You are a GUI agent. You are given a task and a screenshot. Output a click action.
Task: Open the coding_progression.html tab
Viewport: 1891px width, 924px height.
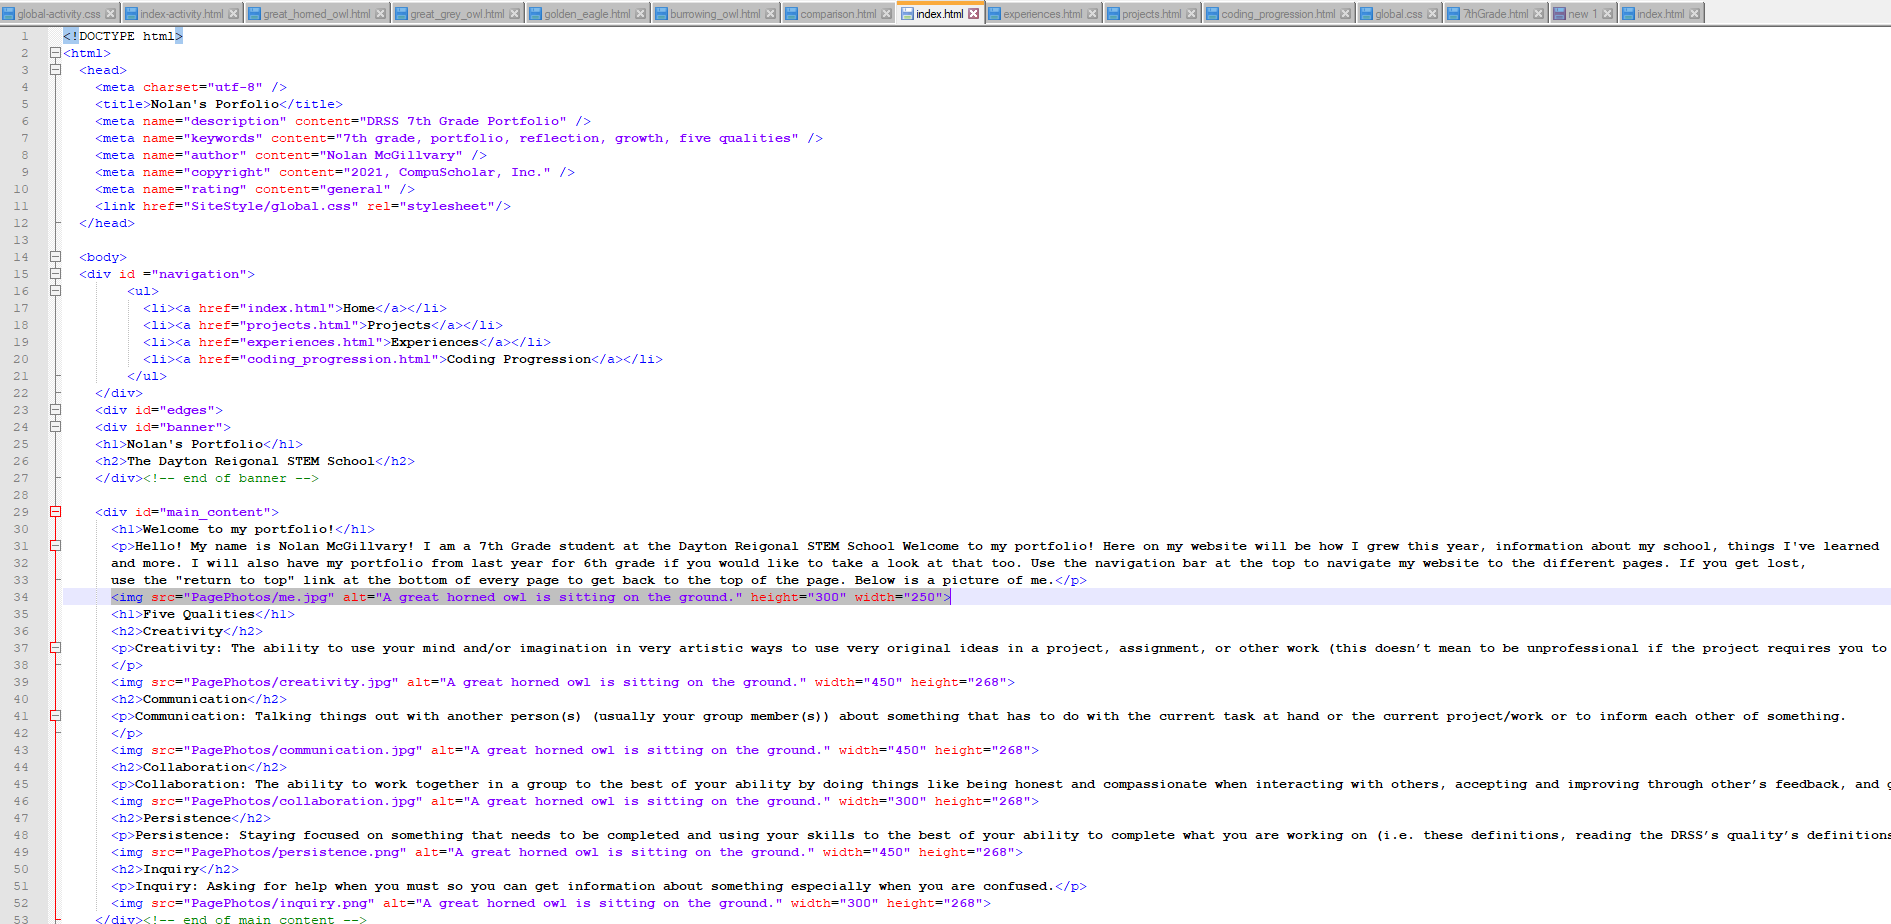pos(1278,14)
